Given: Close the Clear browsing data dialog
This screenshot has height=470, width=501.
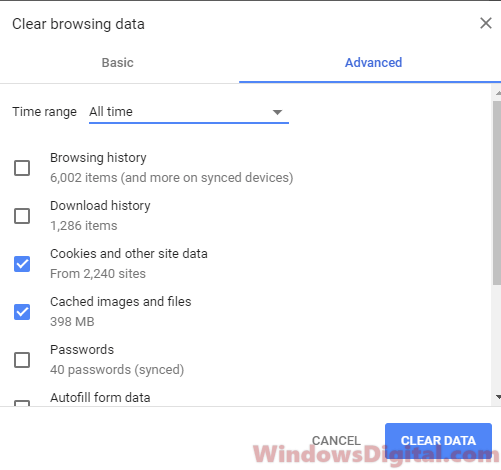Looking at the screenshot, I should [486, 23].
